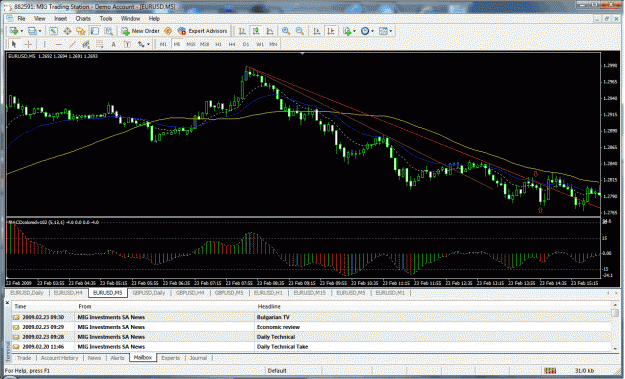The image size is (625, 379).
Task: Show the Market Watch window
Action: point(53,31)
